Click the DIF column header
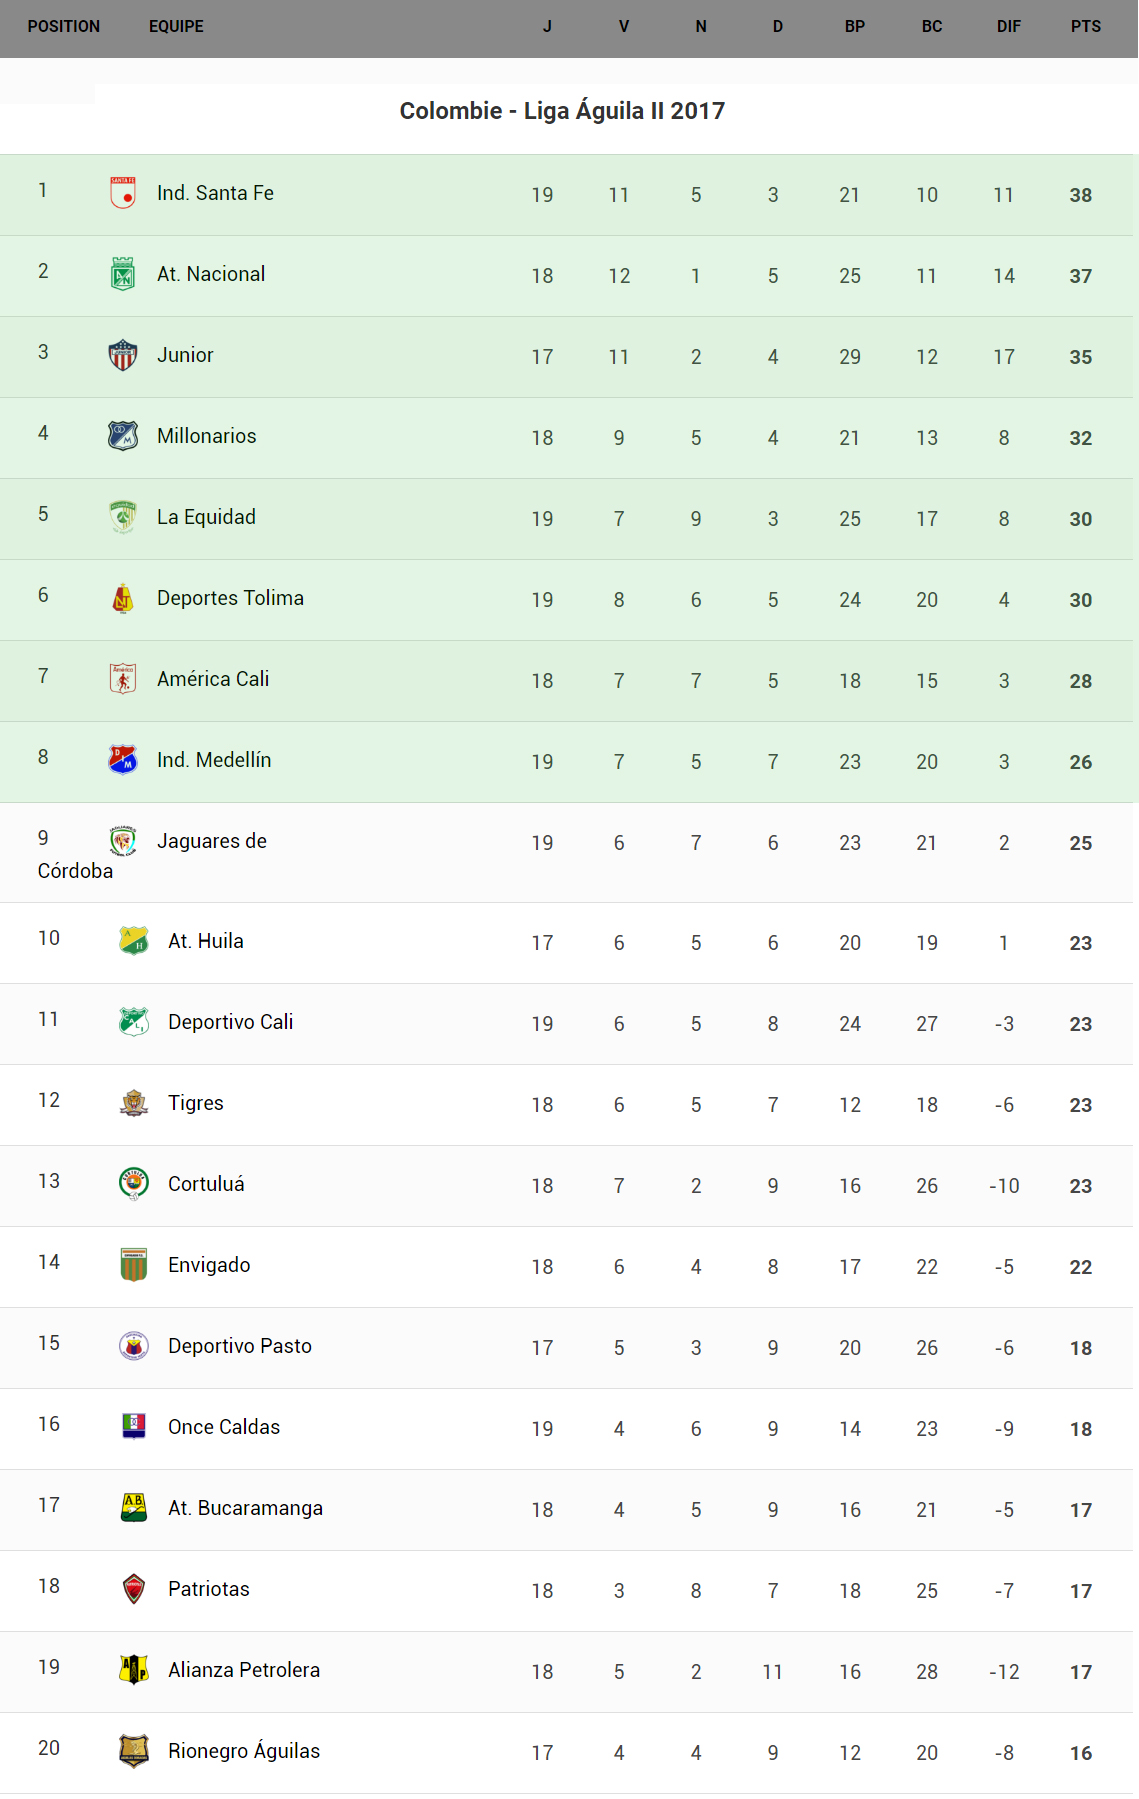Screen dimensions: 1139x1799 point(1008,27)
